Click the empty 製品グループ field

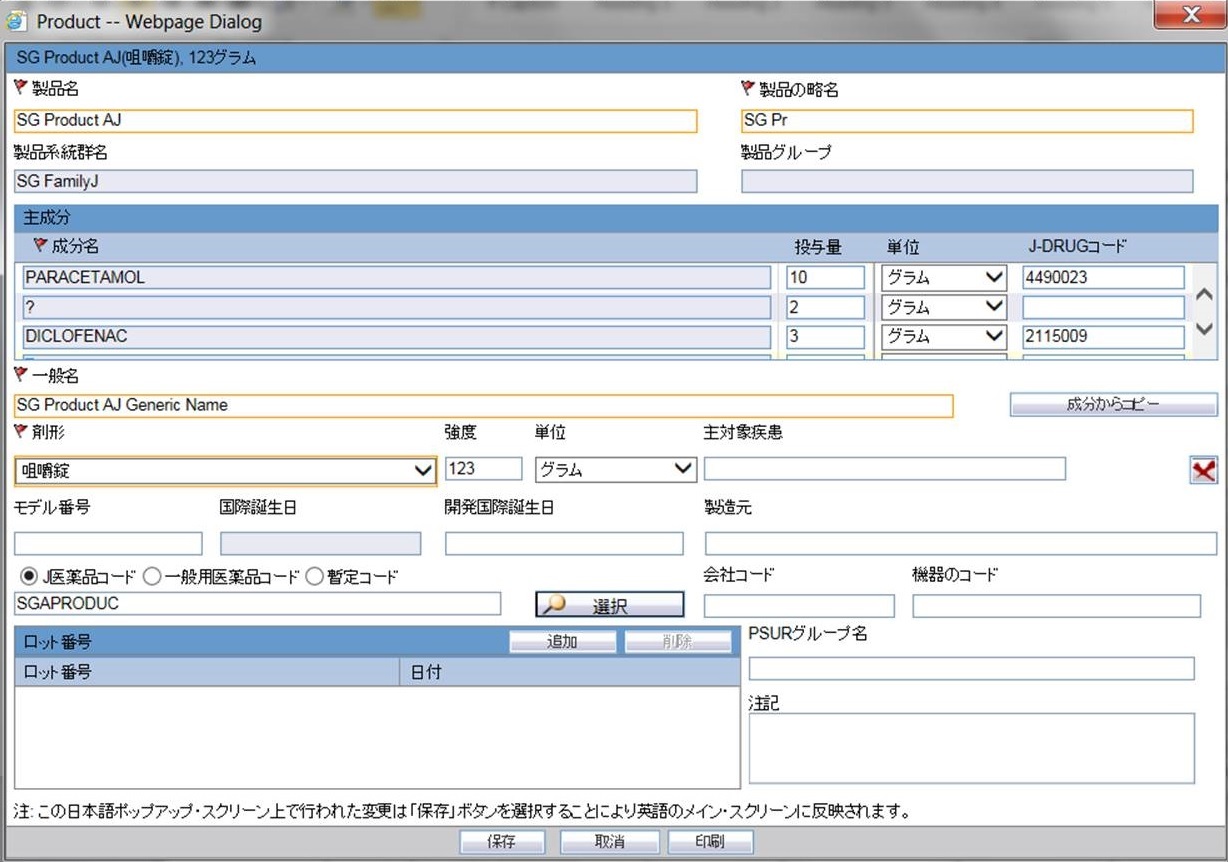967,181
